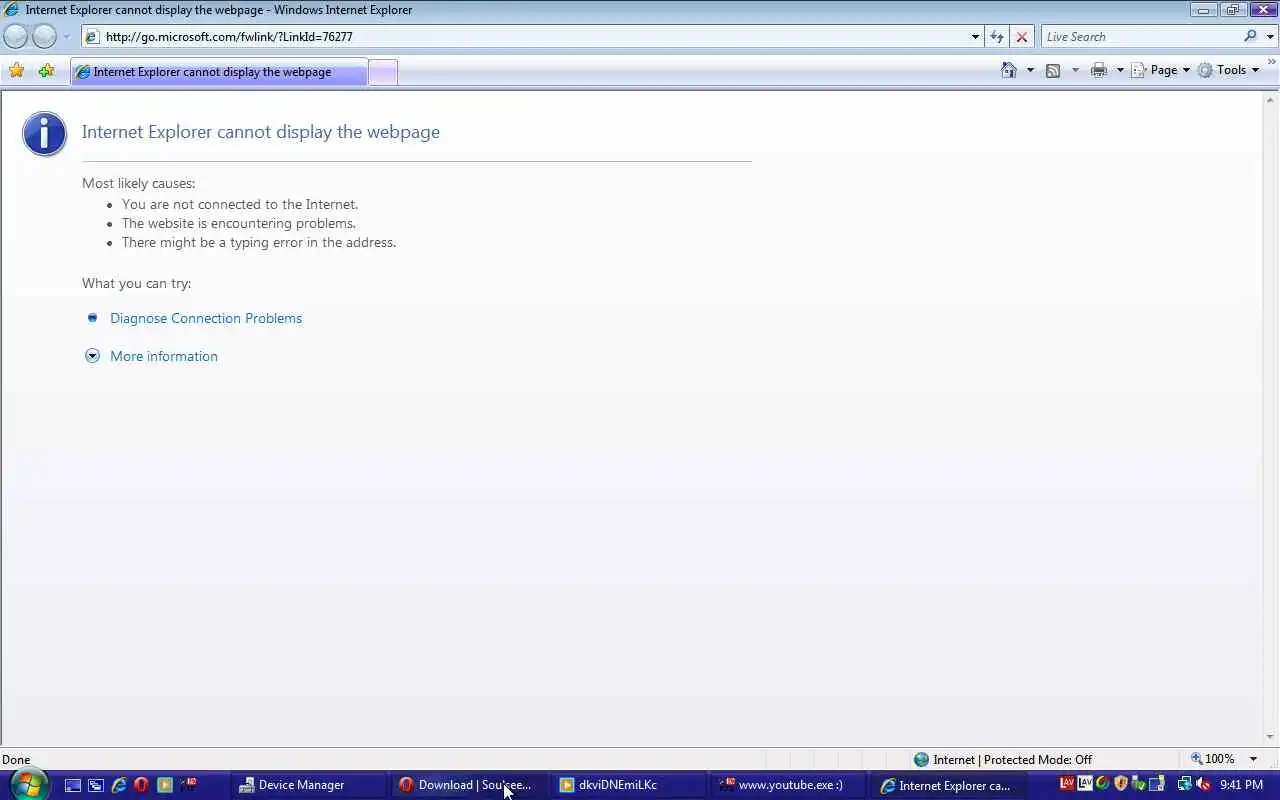
Task: Stop loading with the red X icon
Action: pyautogui.click(x=1021, y=37)
